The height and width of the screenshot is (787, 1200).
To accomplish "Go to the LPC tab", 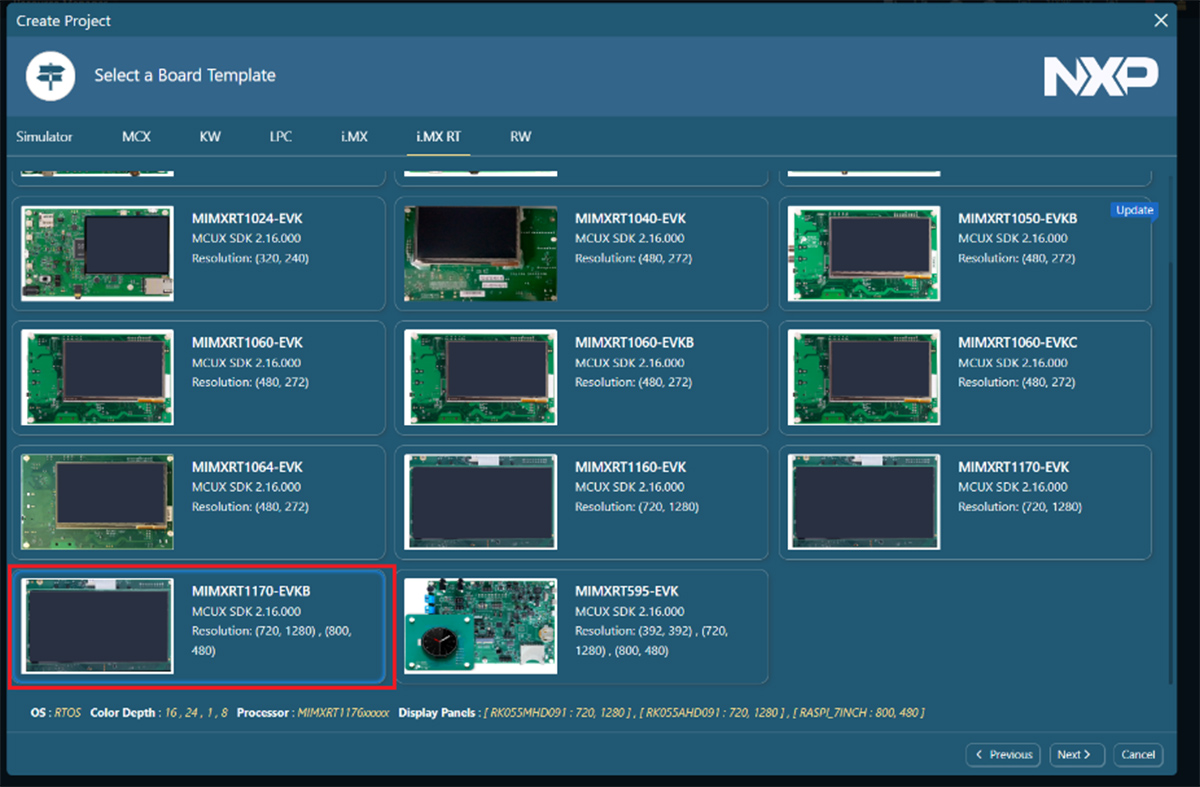I will point(281,137).
